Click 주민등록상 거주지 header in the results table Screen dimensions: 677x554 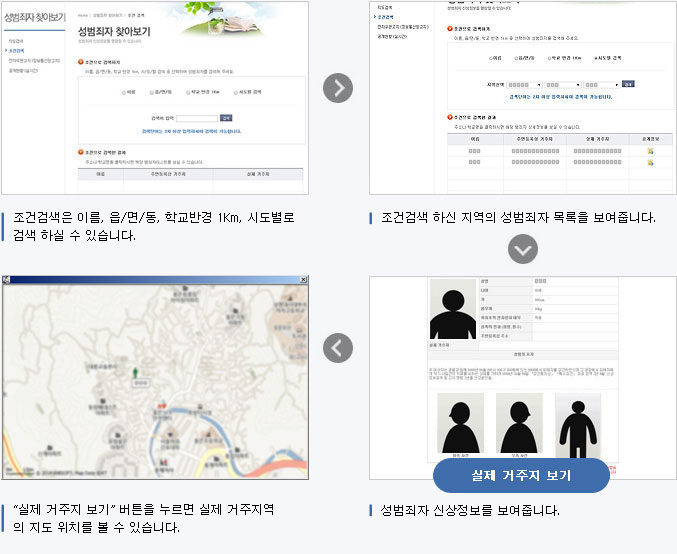pyautogui.click(x=535, y=139)
